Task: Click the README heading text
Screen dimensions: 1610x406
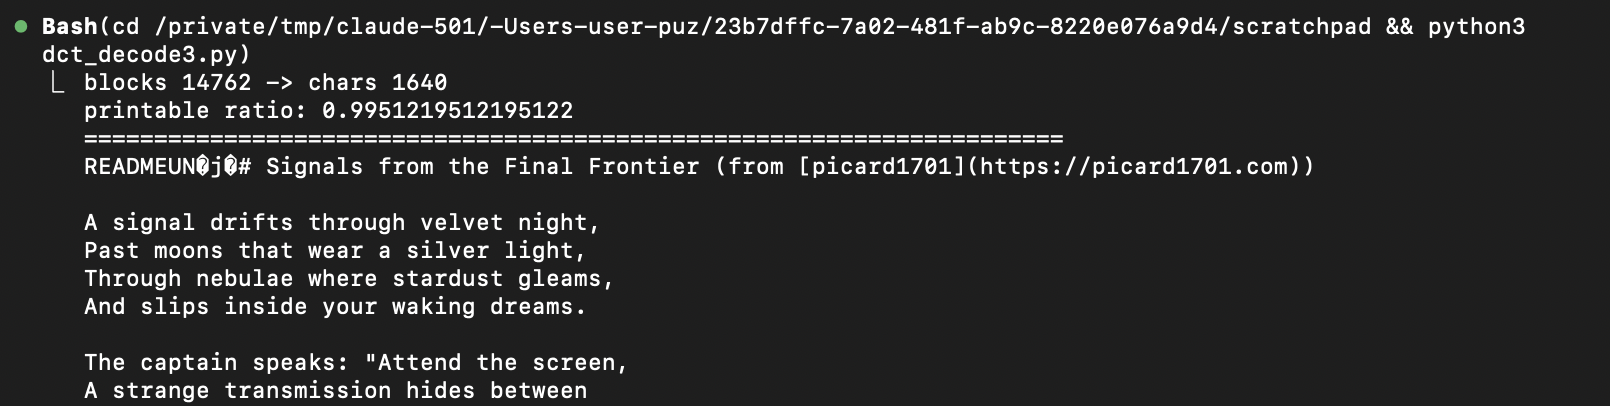Action: 139,166
